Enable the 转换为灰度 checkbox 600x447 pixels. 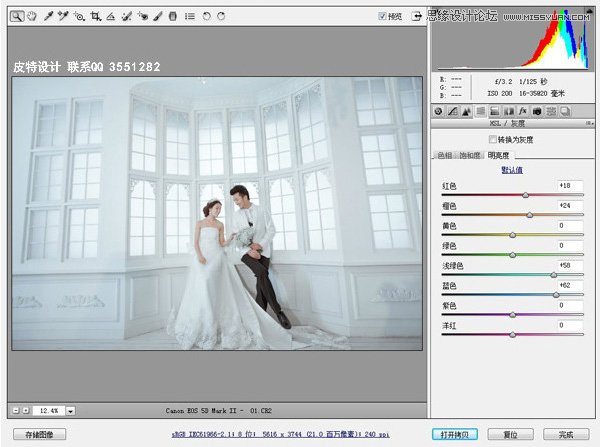tap(491, 139)
